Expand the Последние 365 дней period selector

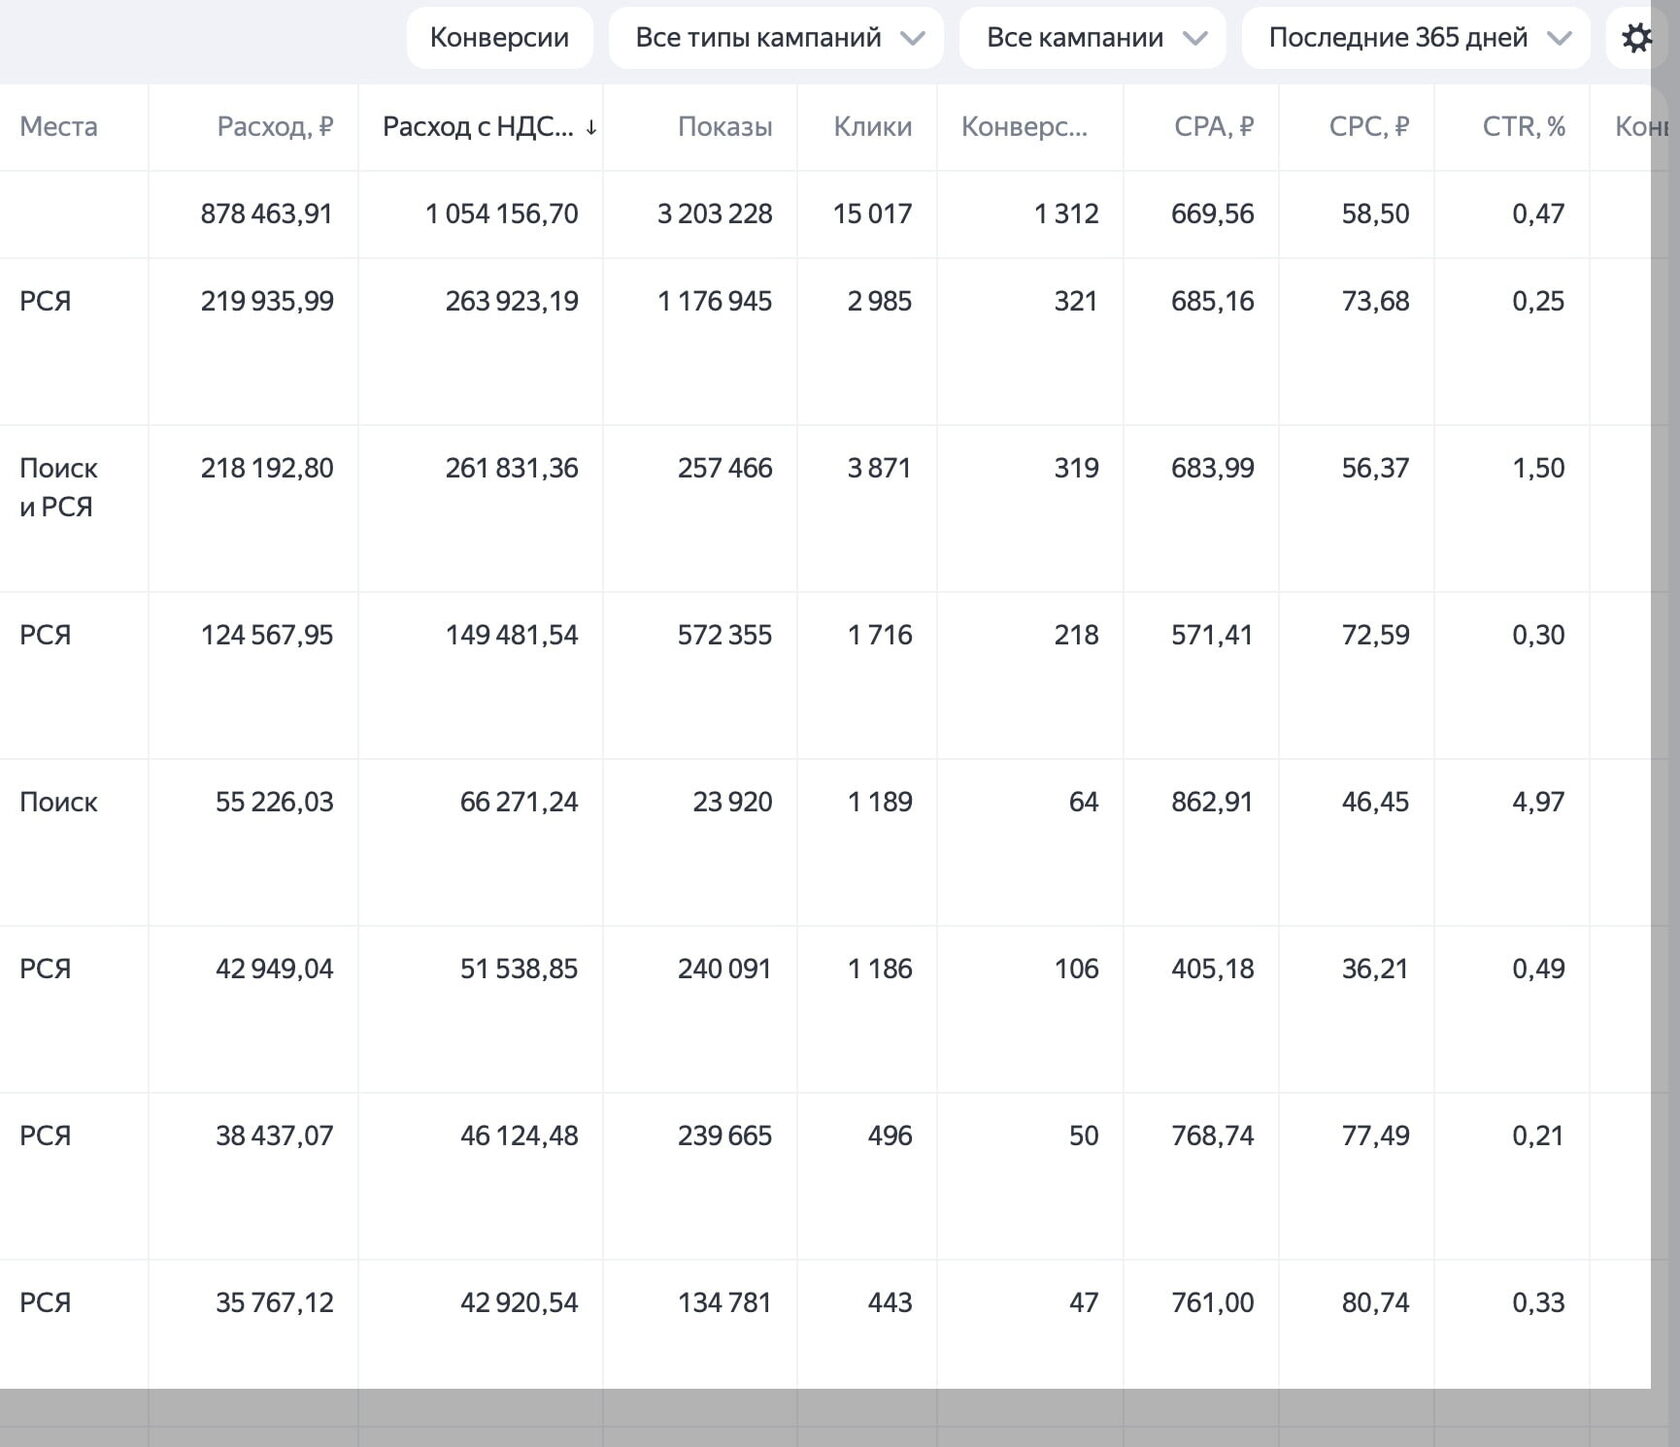point(1416,38)
